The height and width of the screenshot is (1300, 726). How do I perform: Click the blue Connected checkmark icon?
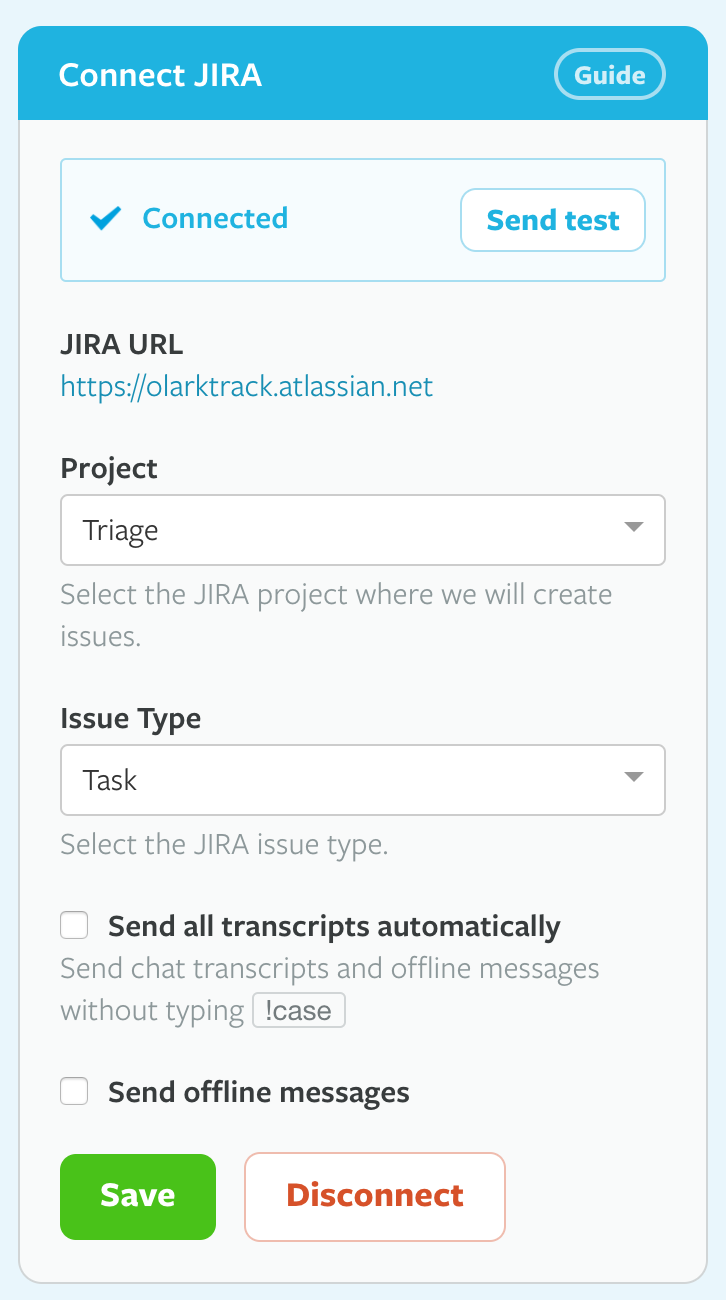[105, 219]
